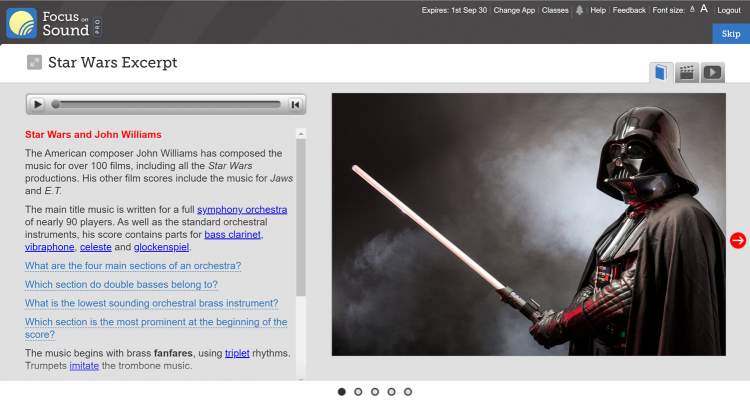Click the audio progress slider track
The height and width of the screenshot is (411, 750).
(x=166, y=104)
